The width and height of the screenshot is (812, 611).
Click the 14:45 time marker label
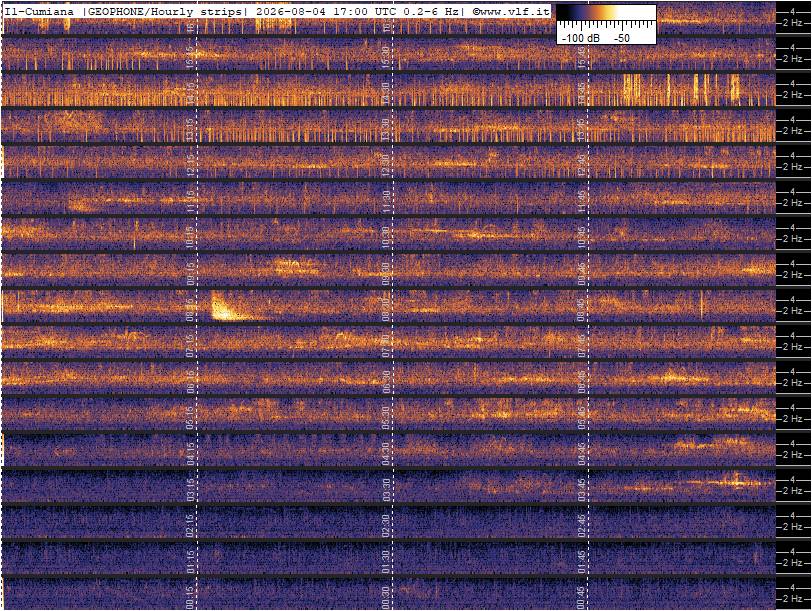[582, 93]
